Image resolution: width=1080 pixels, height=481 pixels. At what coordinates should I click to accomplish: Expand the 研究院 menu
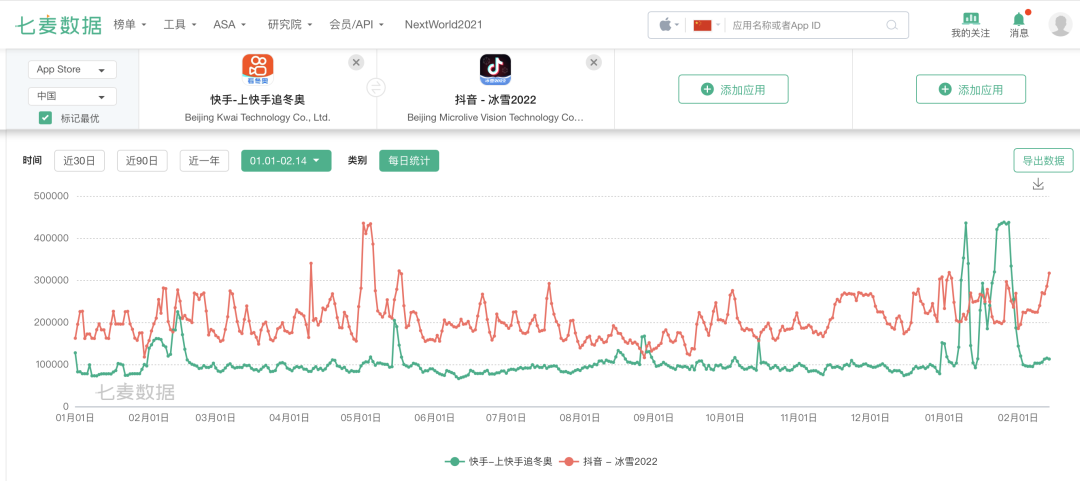point(290,25)
